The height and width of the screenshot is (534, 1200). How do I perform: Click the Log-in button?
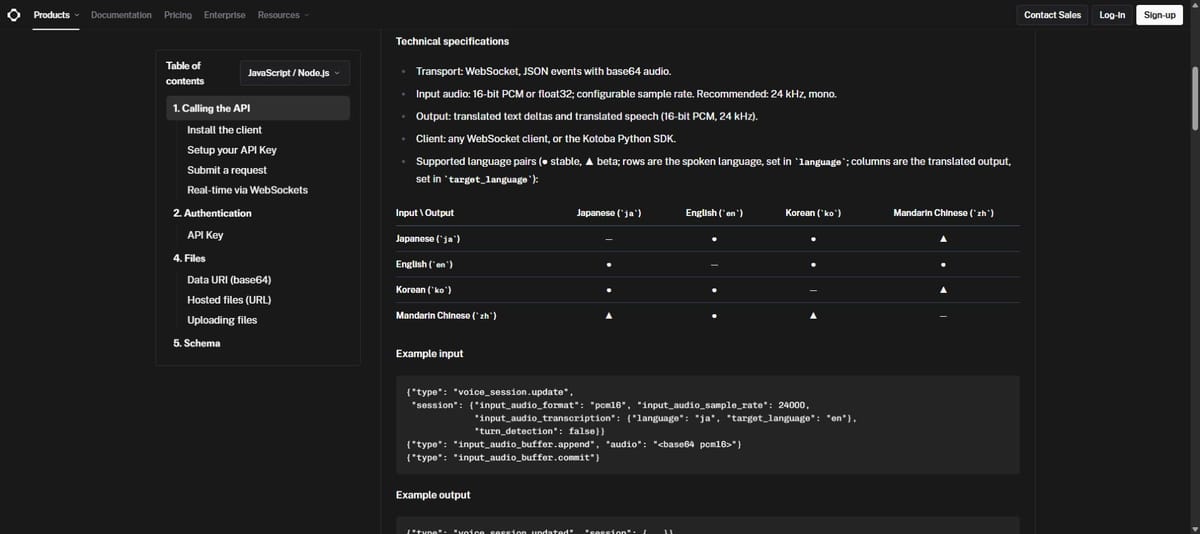[1112, 15]
